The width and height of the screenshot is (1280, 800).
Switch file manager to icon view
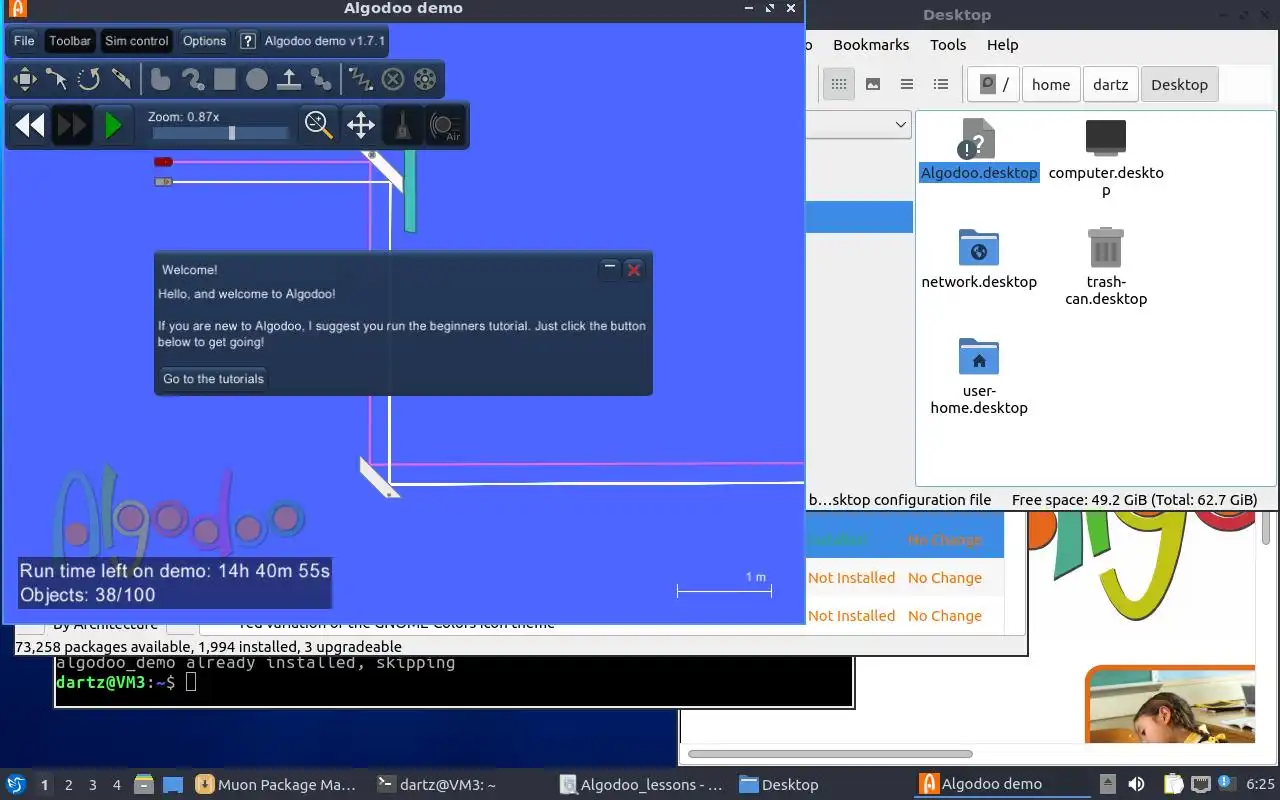point(839,84)
